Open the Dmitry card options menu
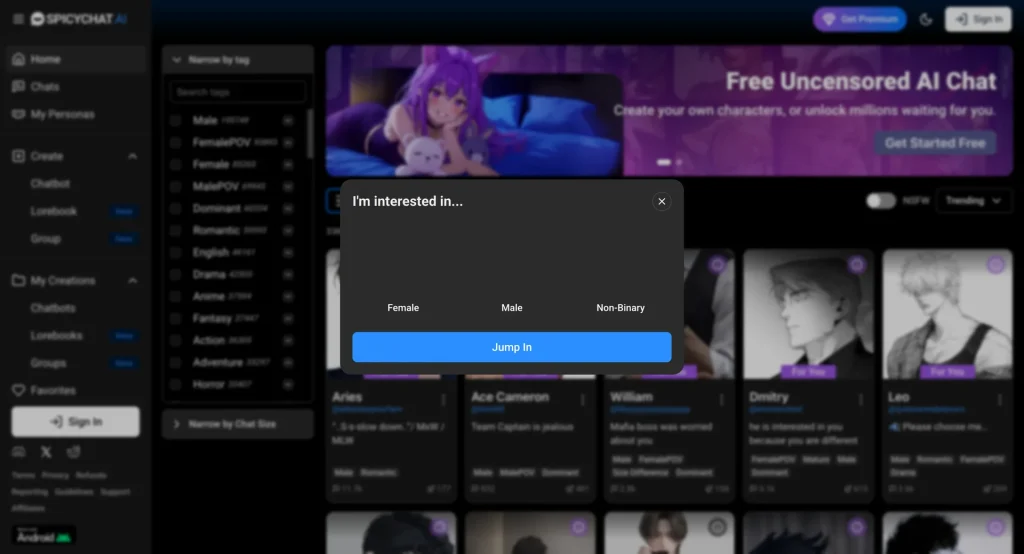The image size is (1024, 554). 861,399
